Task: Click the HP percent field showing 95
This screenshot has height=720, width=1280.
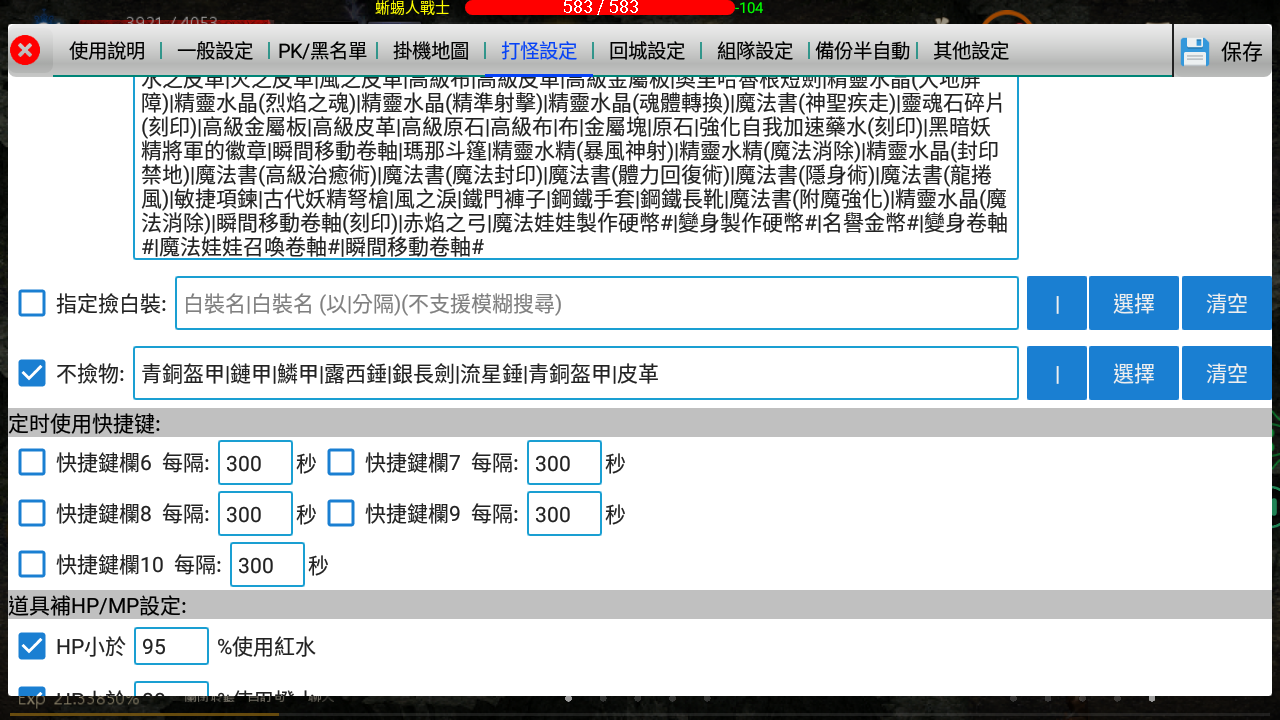Action: (x=171, y=647)
